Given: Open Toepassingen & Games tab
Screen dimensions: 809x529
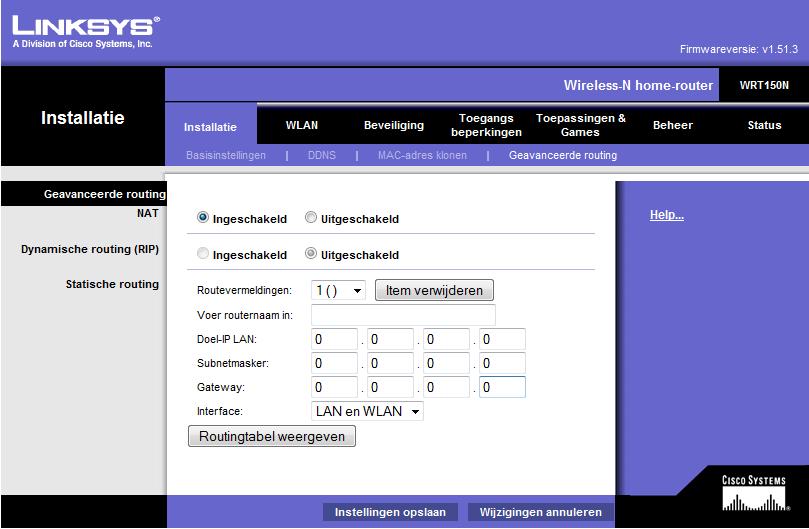Looking at the screenshot, I should coord(580,125).
